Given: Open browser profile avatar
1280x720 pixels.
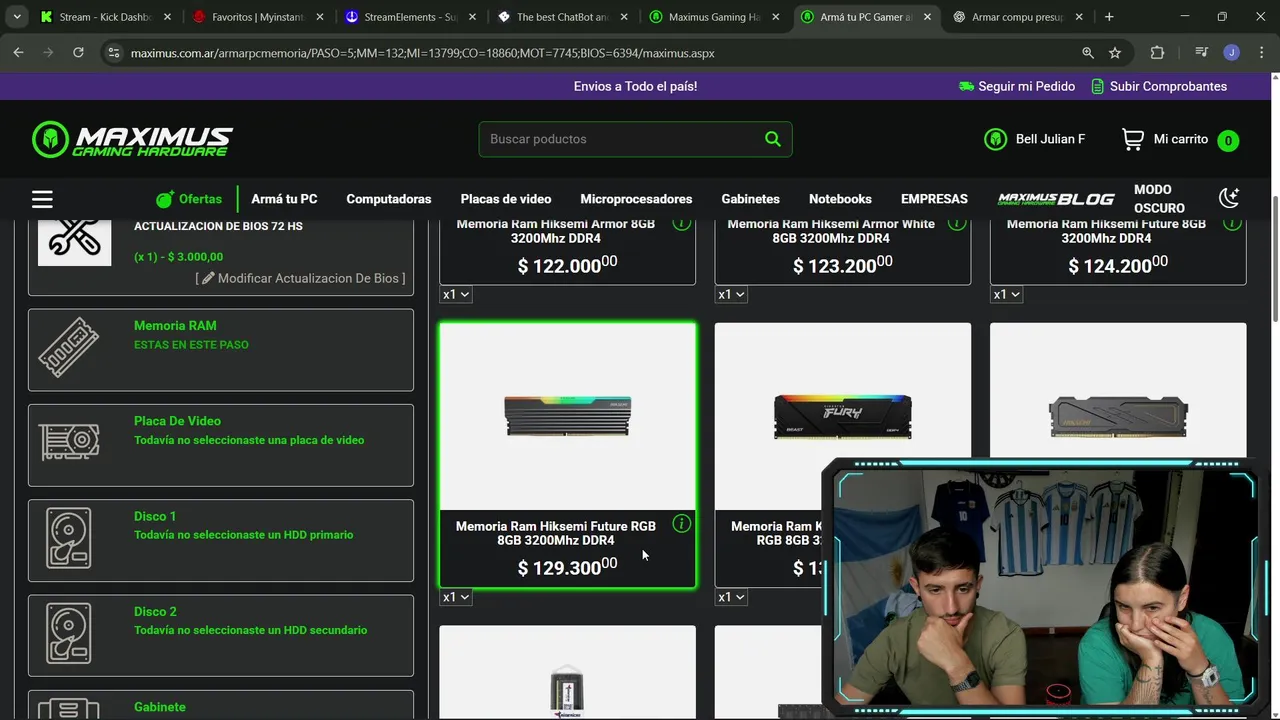Looking at the screenshot, I should point(1231,53).
